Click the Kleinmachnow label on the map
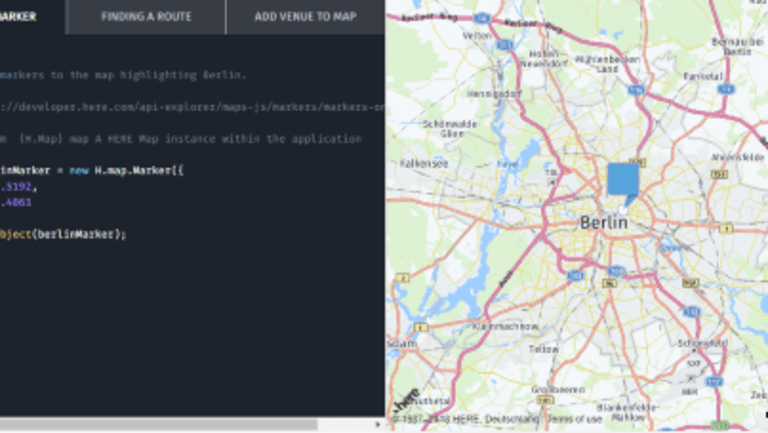 pos(505,326)
